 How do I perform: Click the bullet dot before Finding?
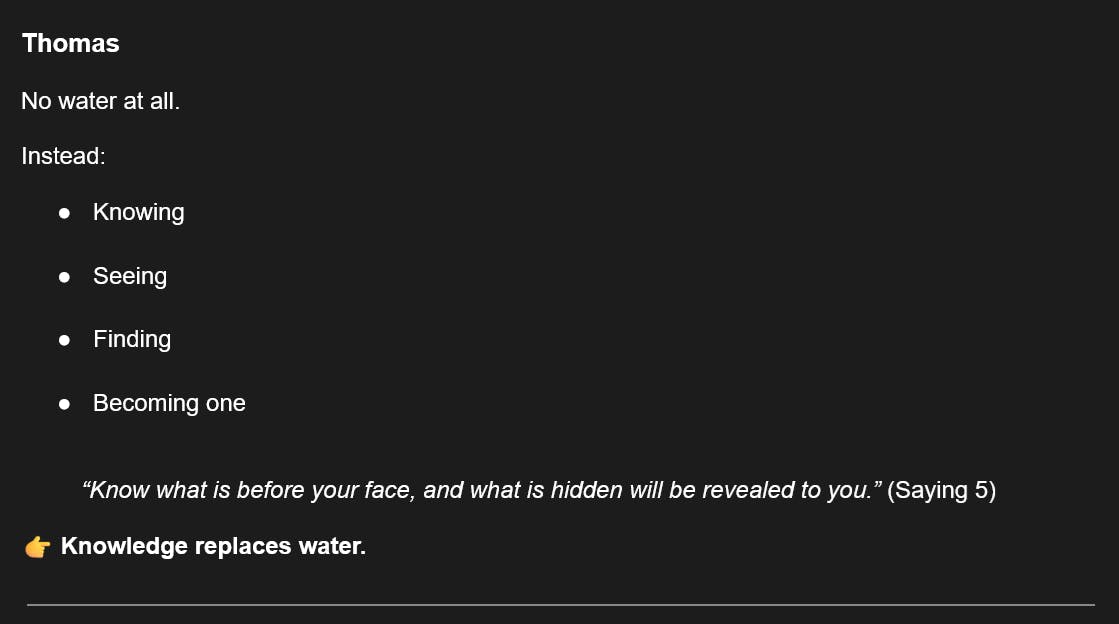pyautogui.click(x=65, y=340)
